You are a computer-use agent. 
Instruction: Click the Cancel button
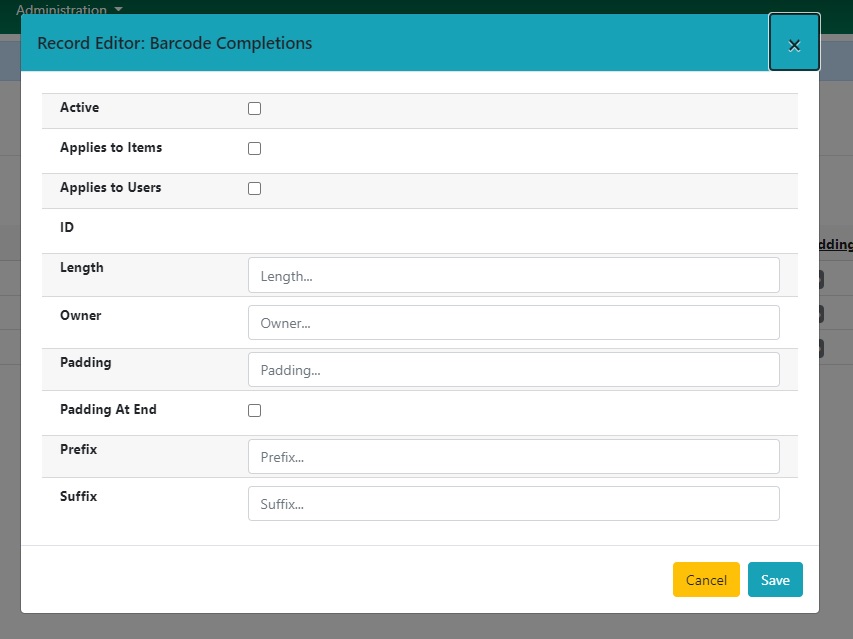706,579
